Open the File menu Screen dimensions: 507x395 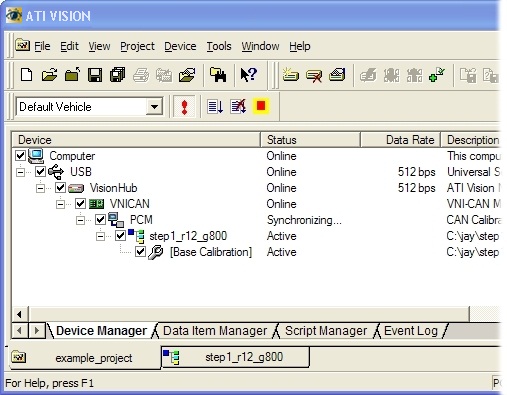coord(42,46)
